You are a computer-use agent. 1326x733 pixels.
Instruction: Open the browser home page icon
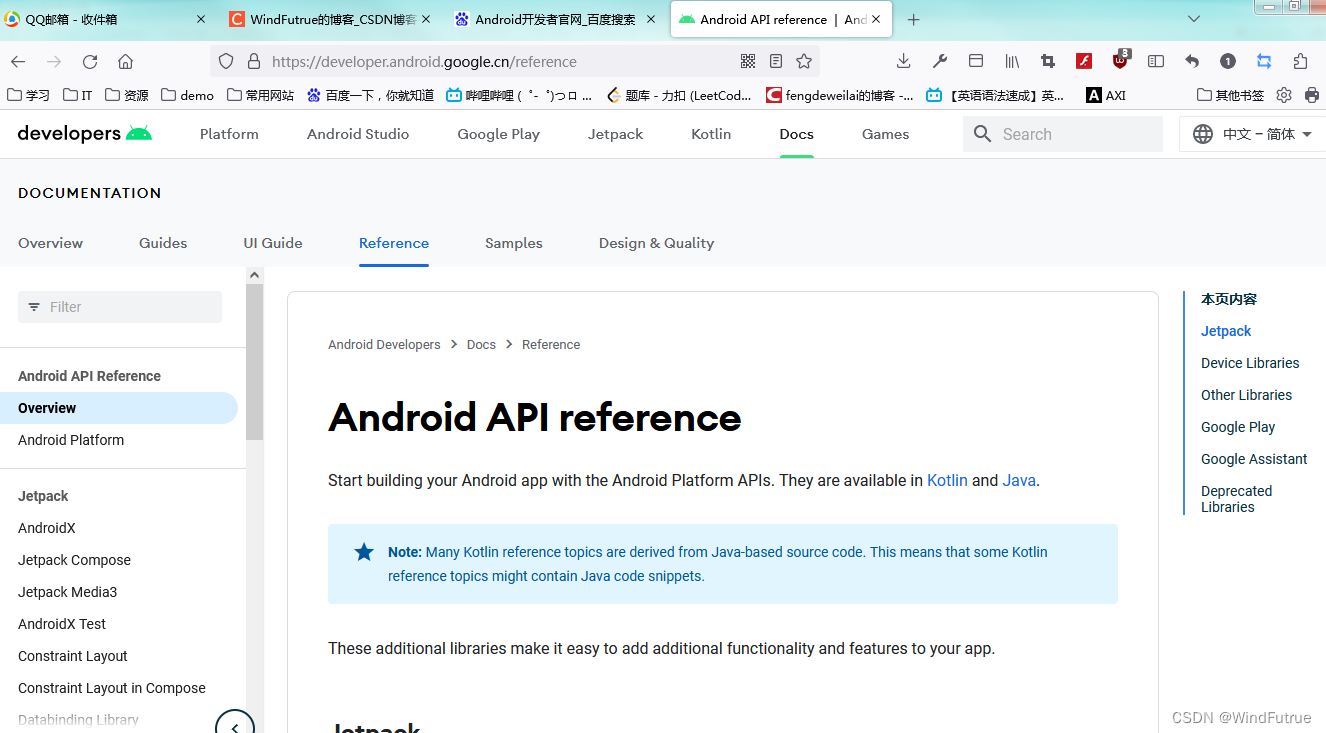(125, 62)
